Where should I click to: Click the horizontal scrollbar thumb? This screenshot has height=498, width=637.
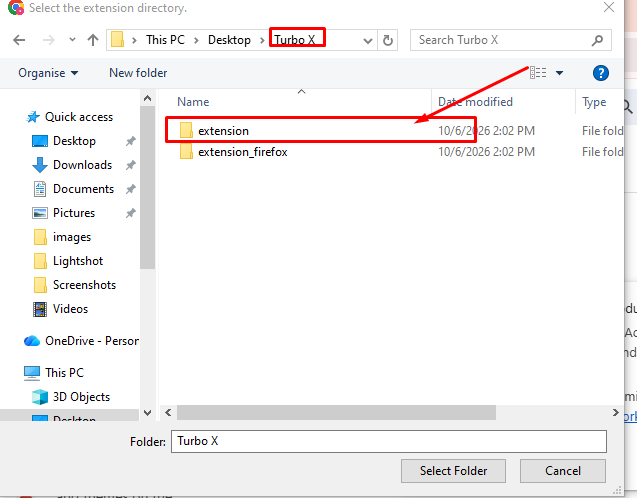pos(336,412)
